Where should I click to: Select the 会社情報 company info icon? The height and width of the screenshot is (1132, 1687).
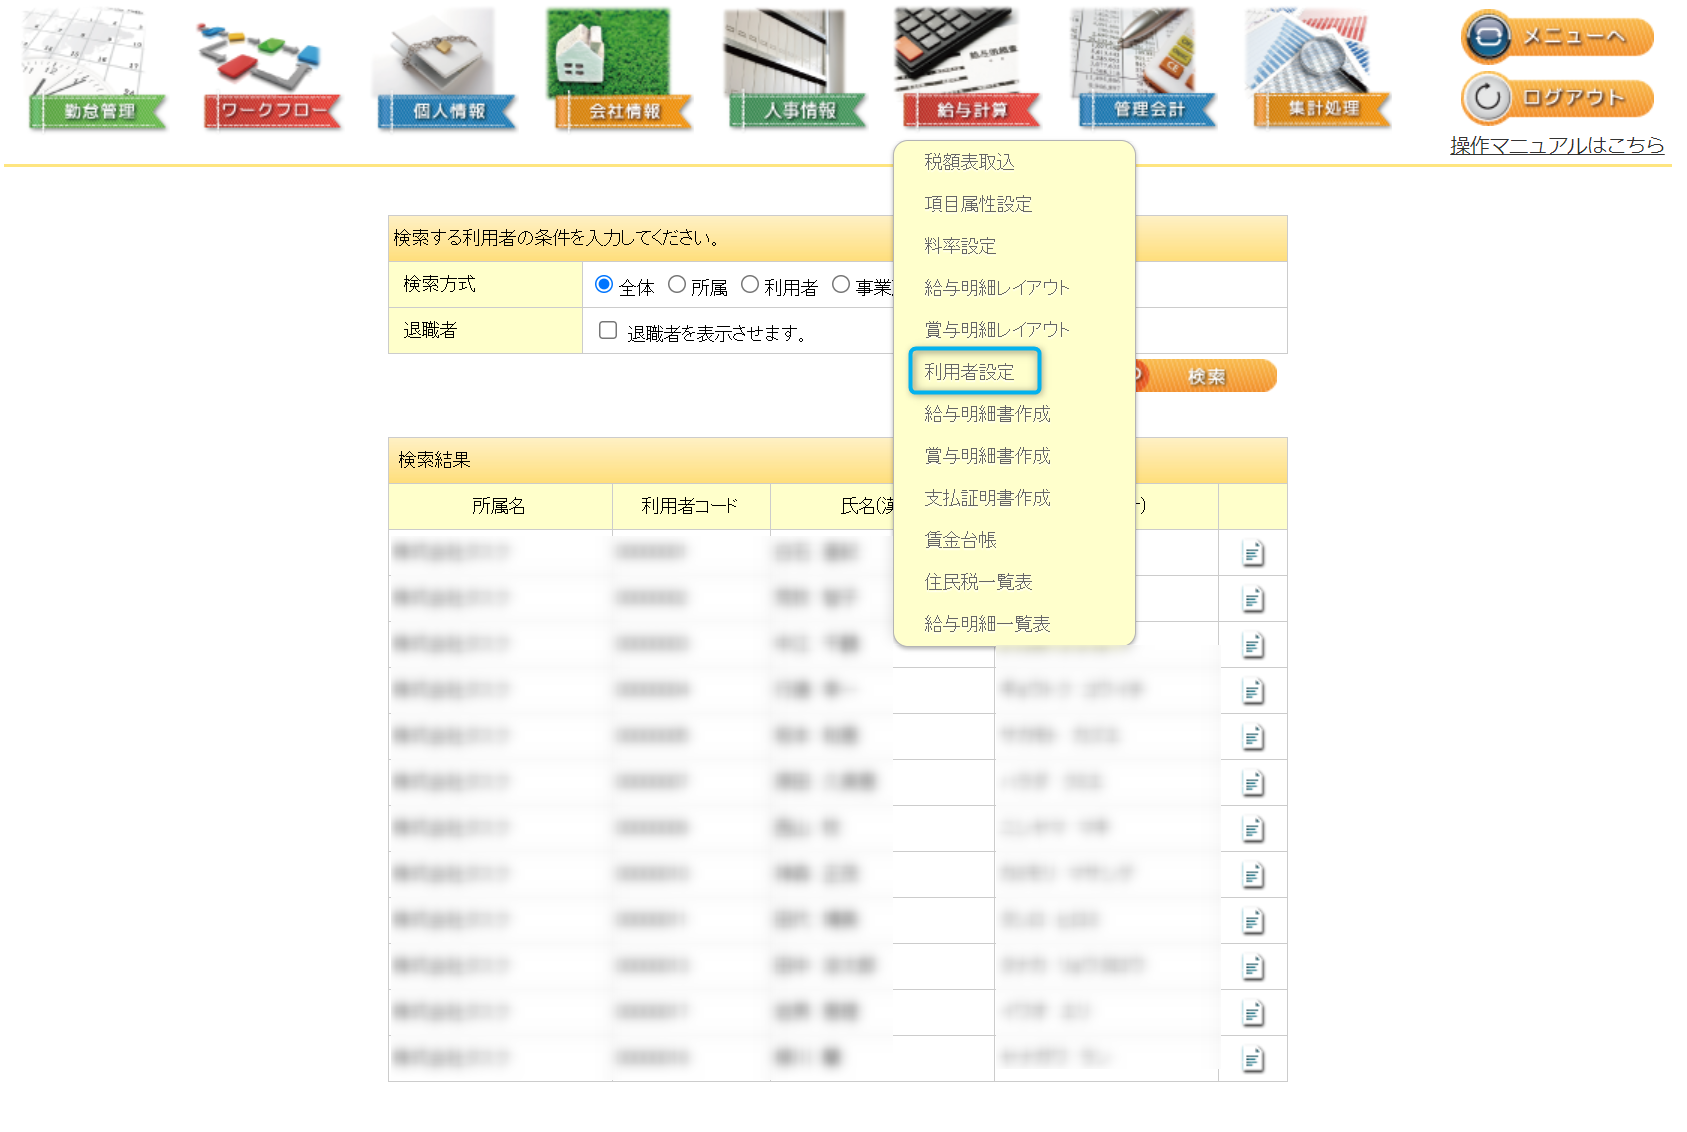[x=622, y=72]
